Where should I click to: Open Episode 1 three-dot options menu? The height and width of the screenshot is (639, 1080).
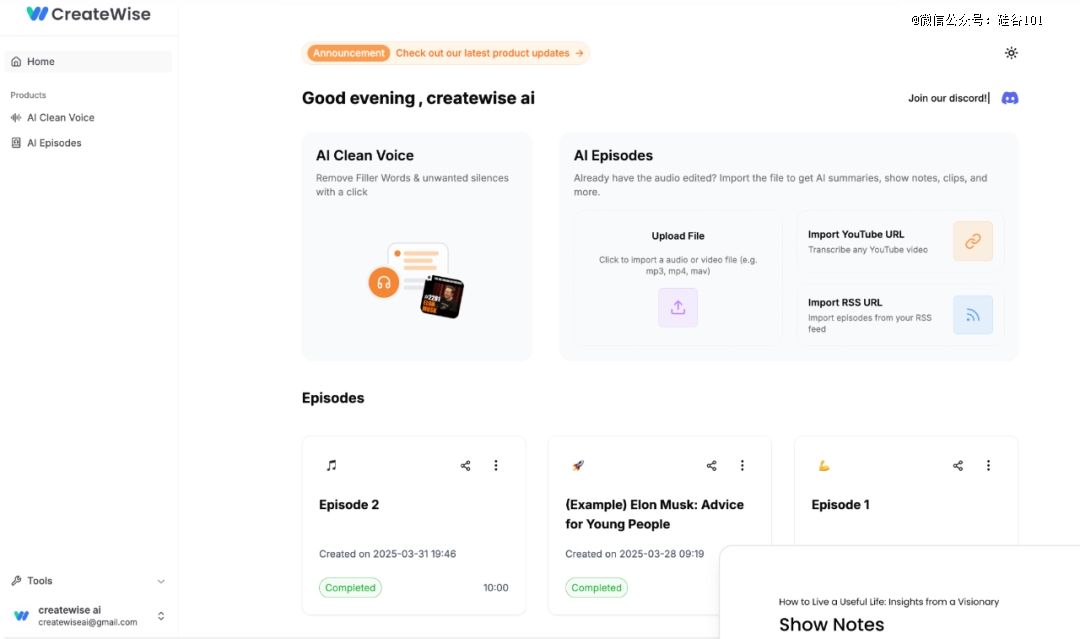click(x=988, y=465)
